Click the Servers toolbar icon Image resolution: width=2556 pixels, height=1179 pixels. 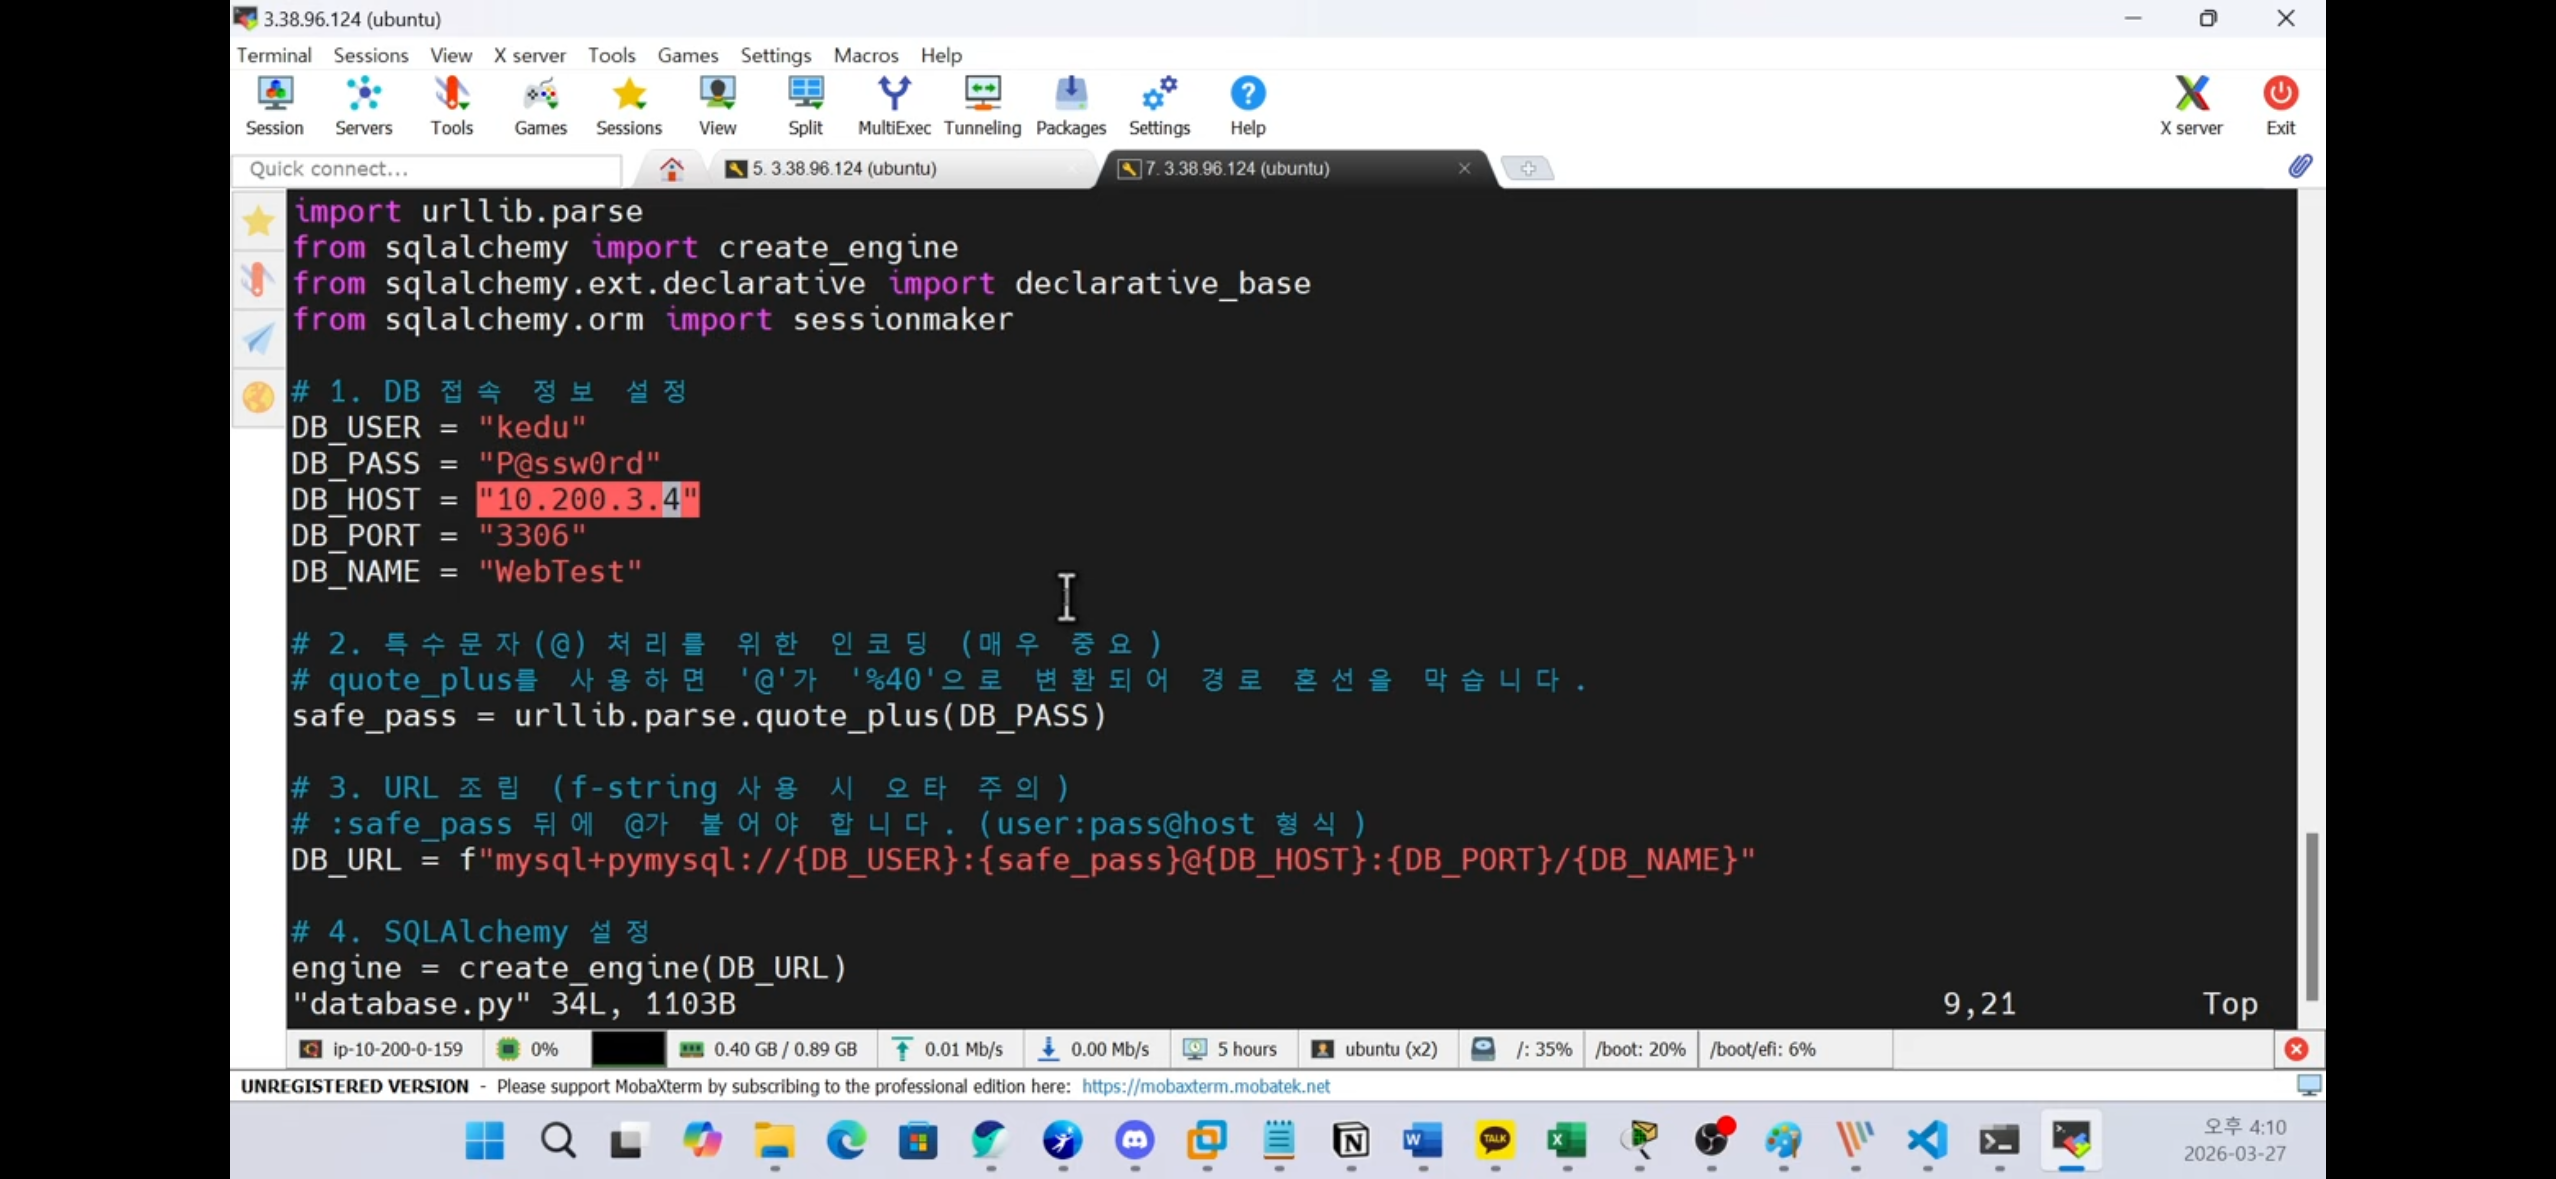tap(363, 105)
